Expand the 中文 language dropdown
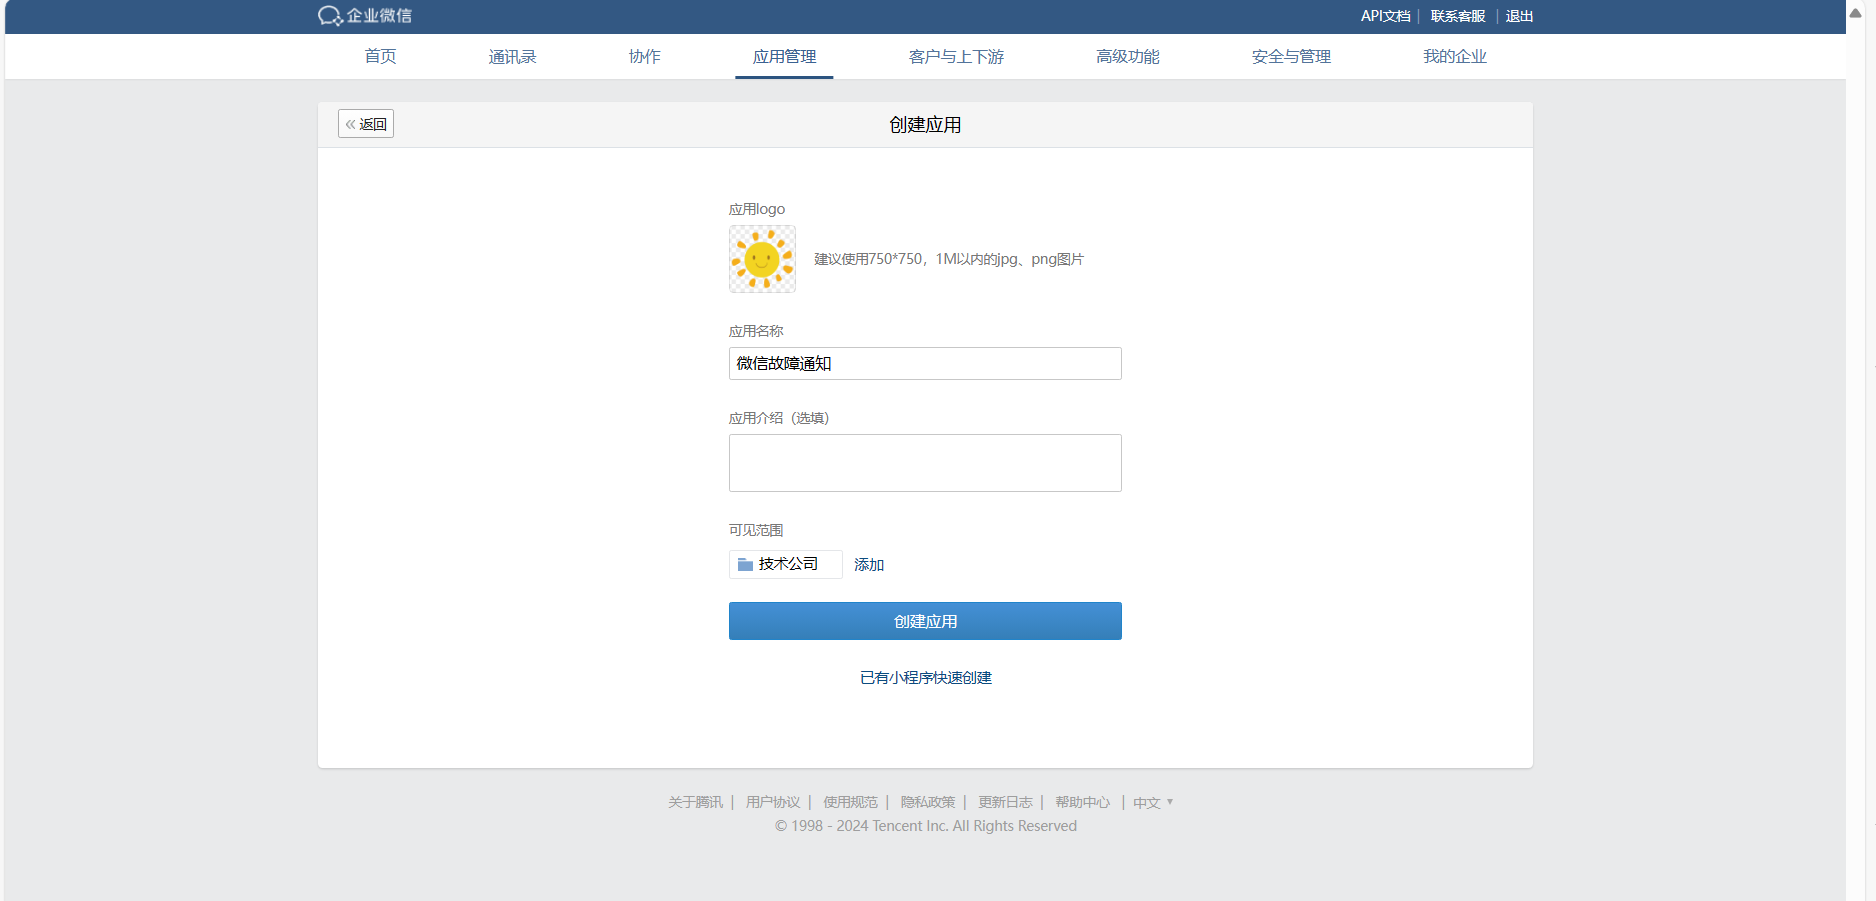The width and height of the screenshot is (1876, 901). (x=1153, y=802)
